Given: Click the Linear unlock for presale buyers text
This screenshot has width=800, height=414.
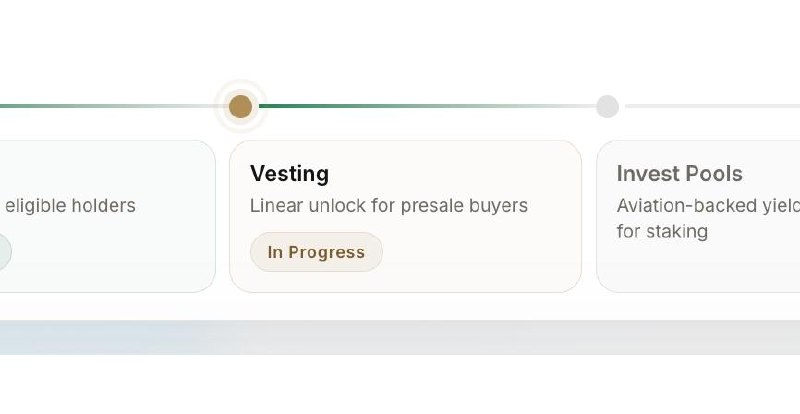Looking at the screenshot, I should pos(389,206).
